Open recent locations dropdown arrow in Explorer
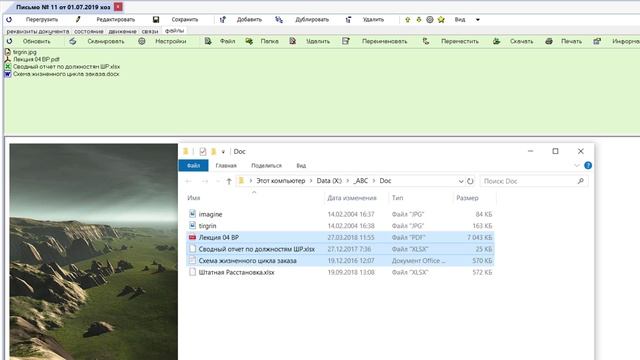This screenshot has height=360, width=640. (x=218, y=181)
